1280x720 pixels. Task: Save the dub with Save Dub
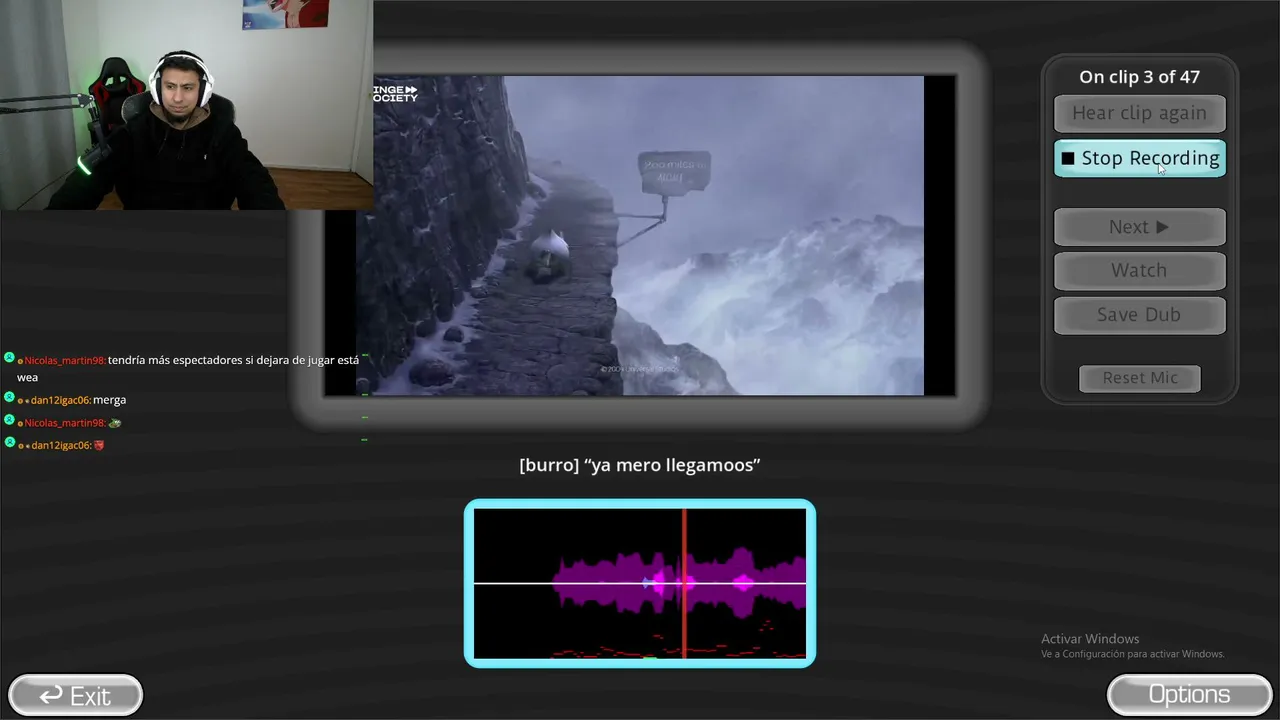click(x=1139, y=314)
